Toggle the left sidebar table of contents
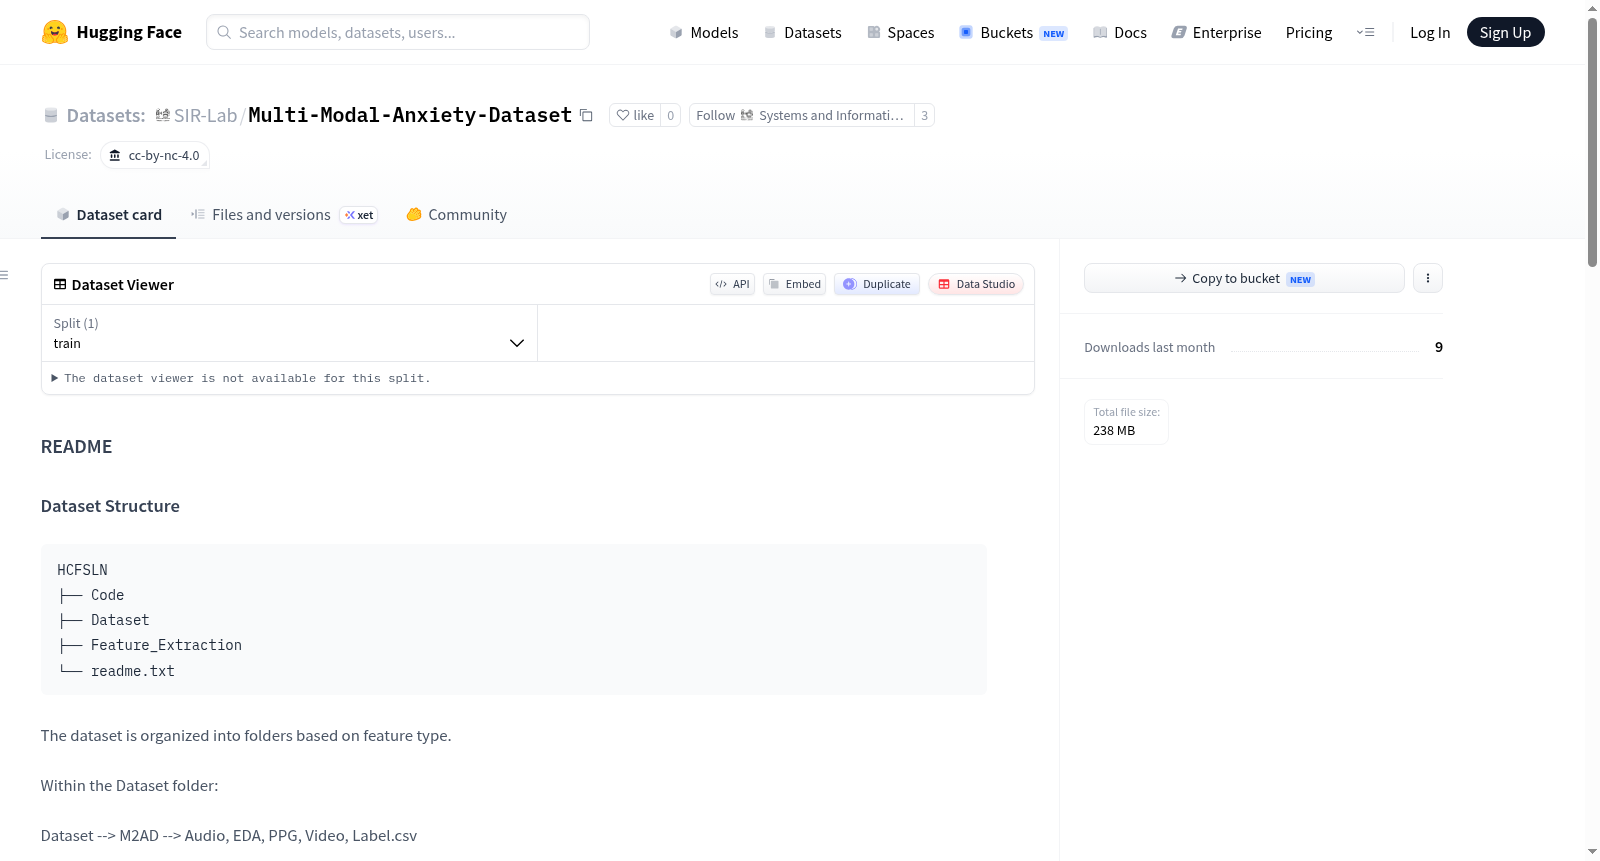 click(x=5, y=275)
